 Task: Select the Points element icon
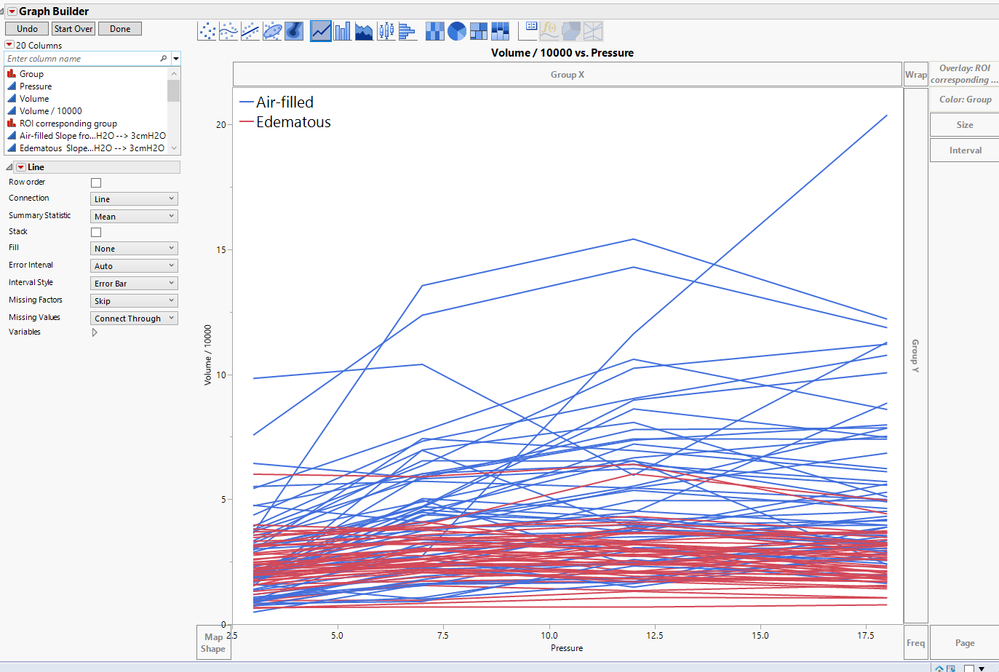click(206, 31)
